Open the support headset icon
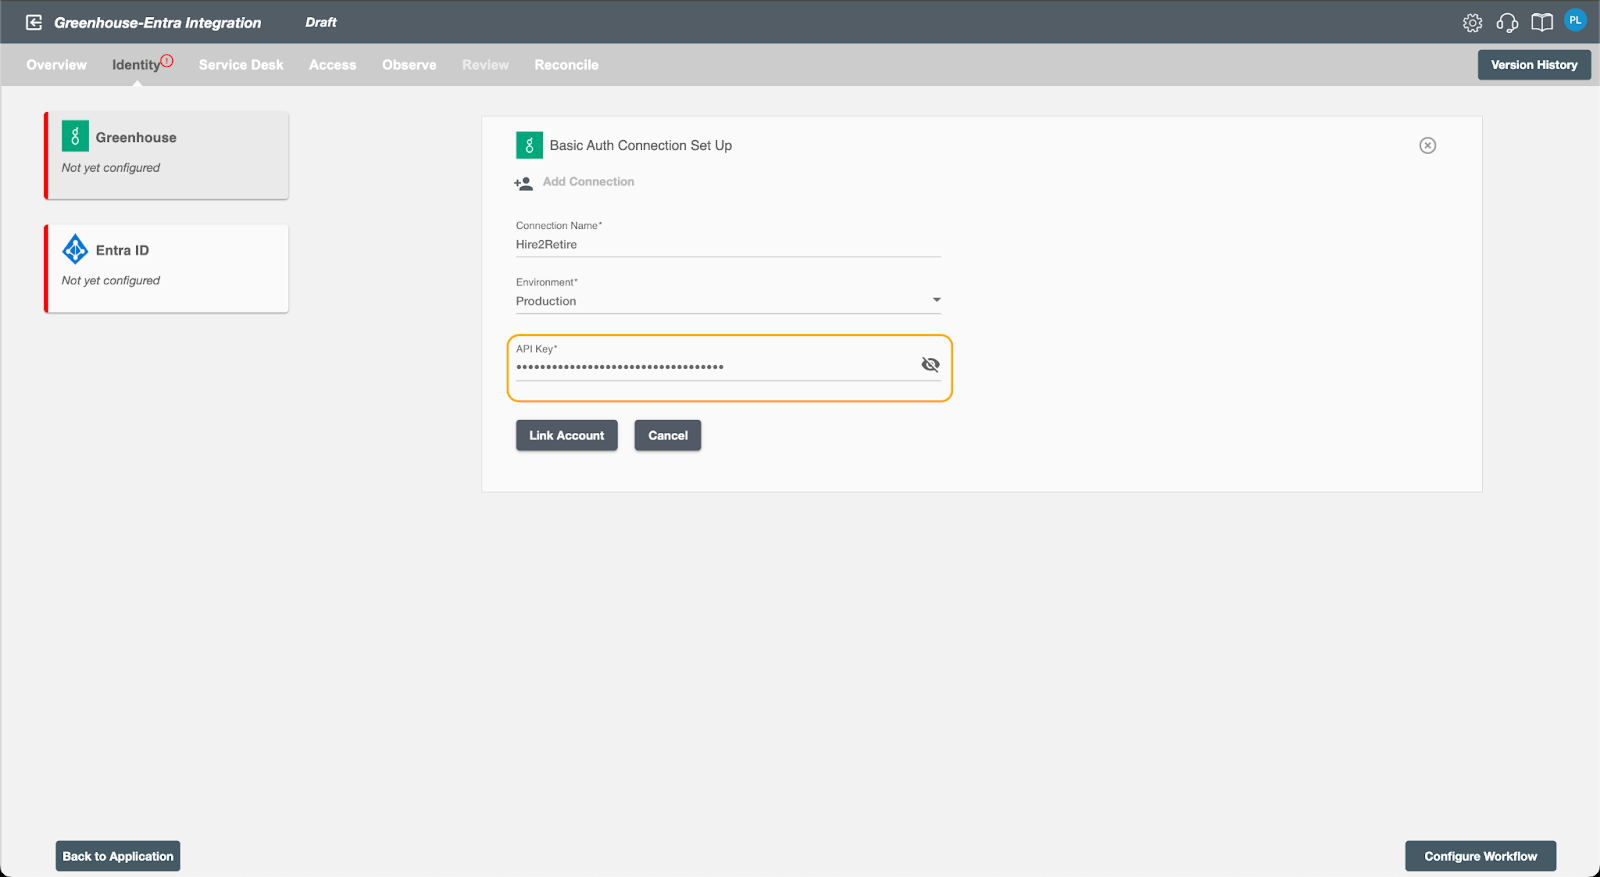This screenshot has width=1600, height=877. click(1507, 23)
